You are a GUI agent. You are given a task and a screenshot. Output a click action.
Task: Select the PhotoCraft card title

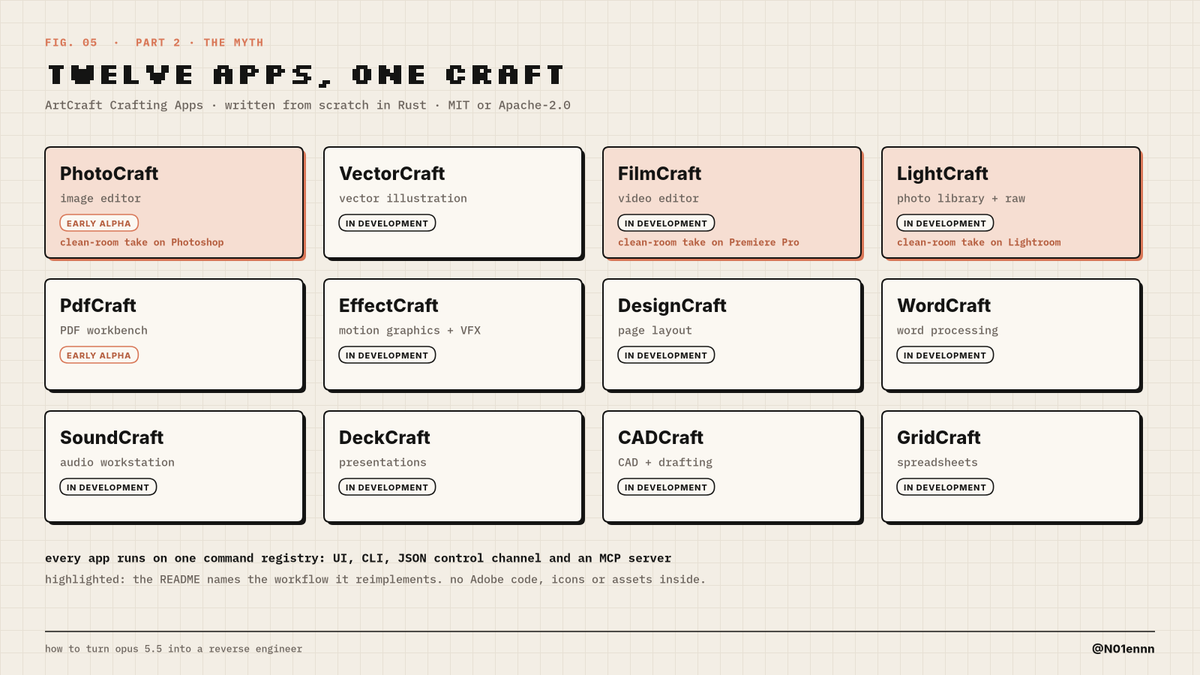coord(109,174)
